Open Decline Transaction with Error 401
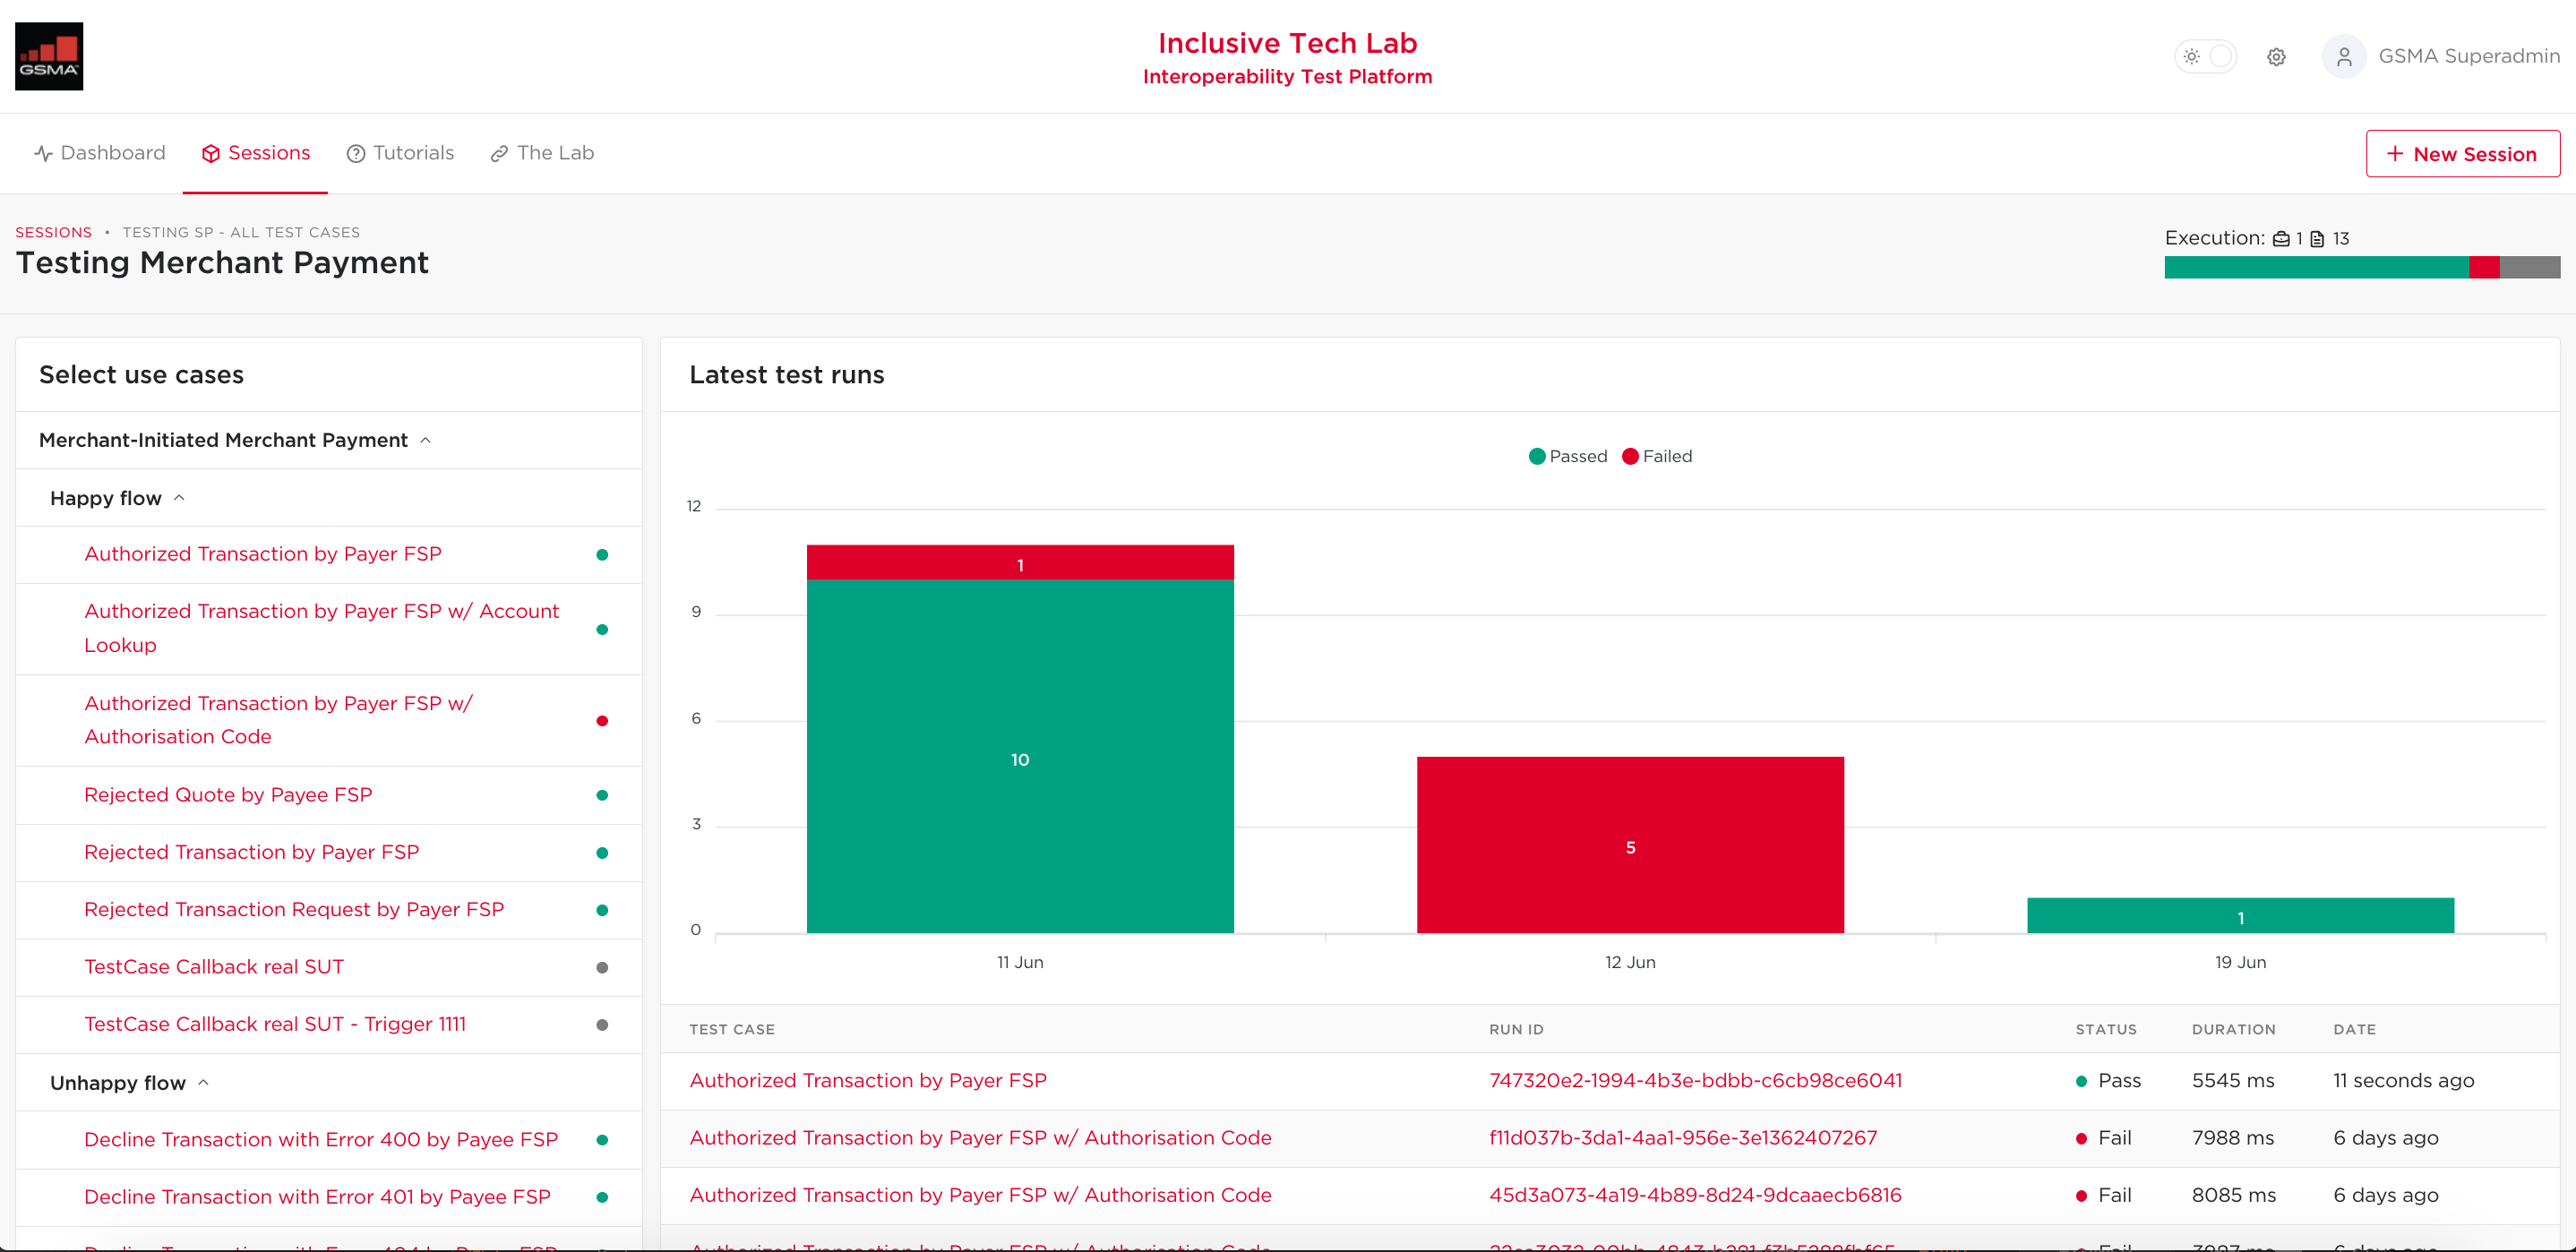This screenshot has width=2576, height=1252. pyautogui.click(x=317, y=1197)
